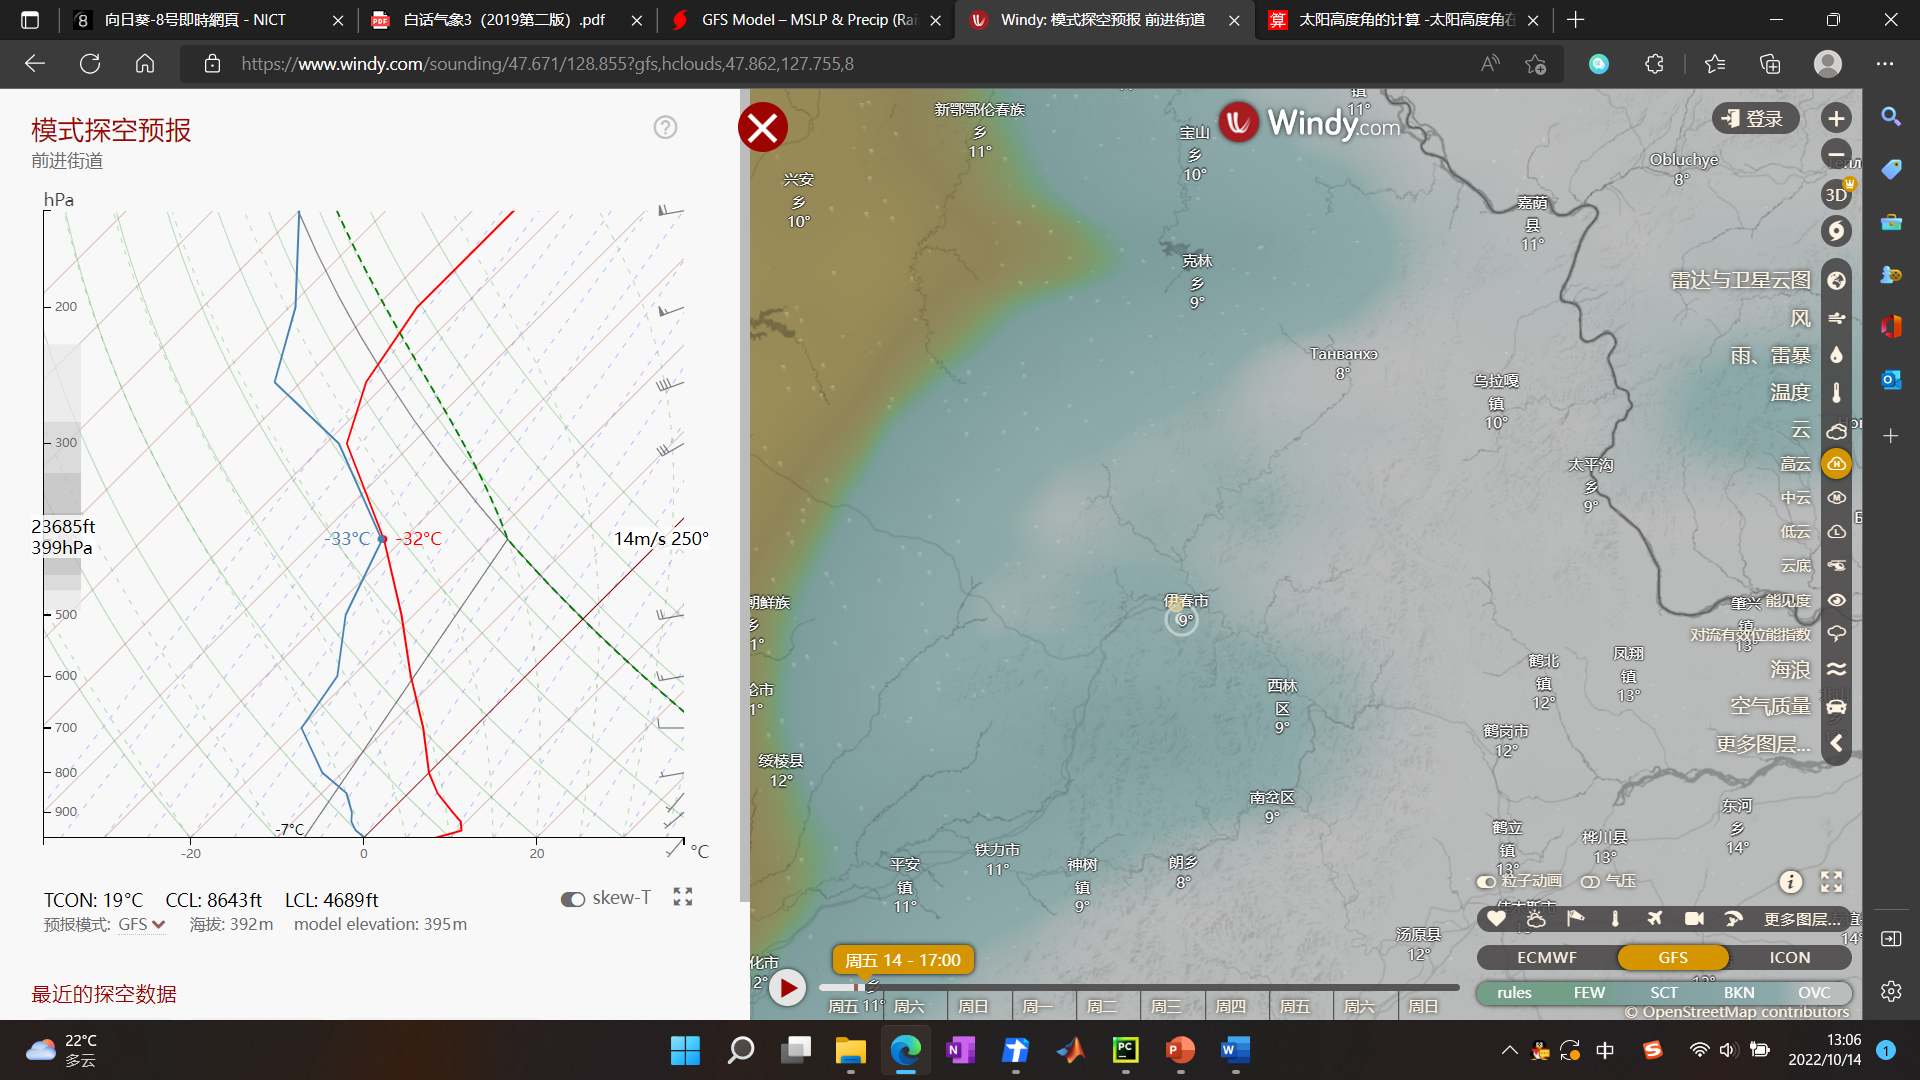Toggle the skew-T switch
Screen dimensions: 1920x1080
click(x=573, y=899)
